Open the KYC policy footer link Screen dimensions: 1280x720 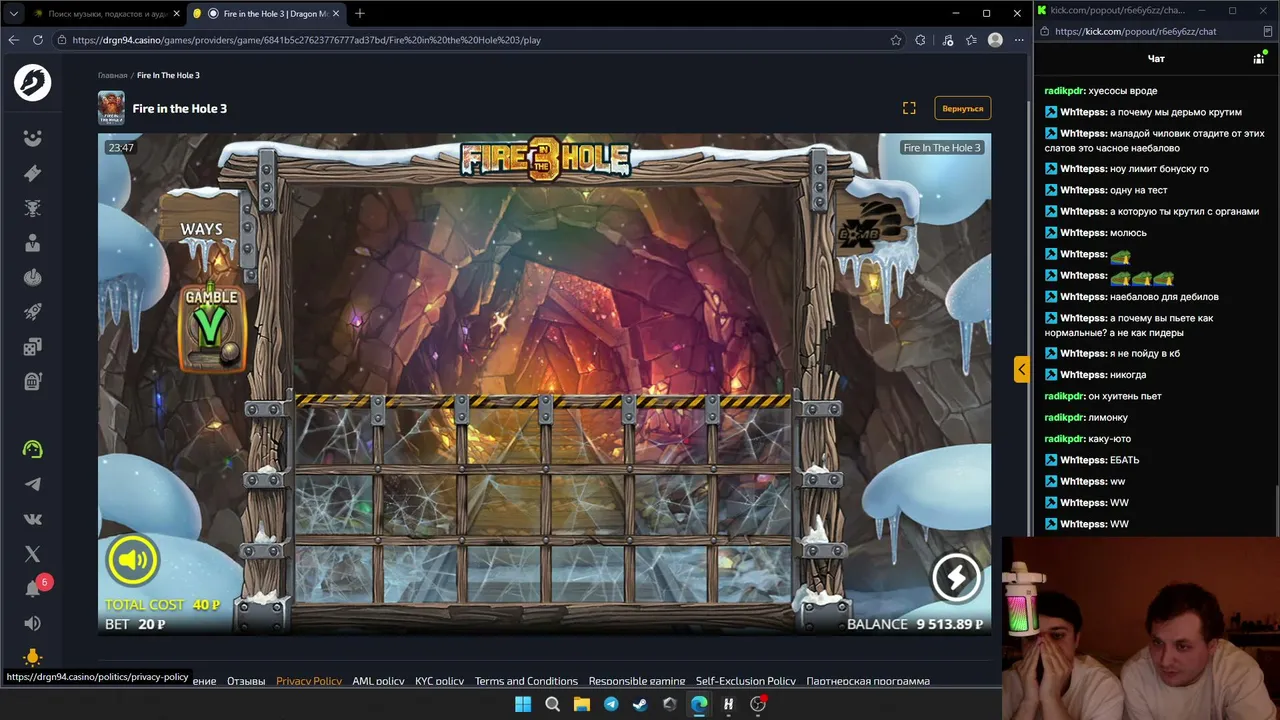pos(439,681)
